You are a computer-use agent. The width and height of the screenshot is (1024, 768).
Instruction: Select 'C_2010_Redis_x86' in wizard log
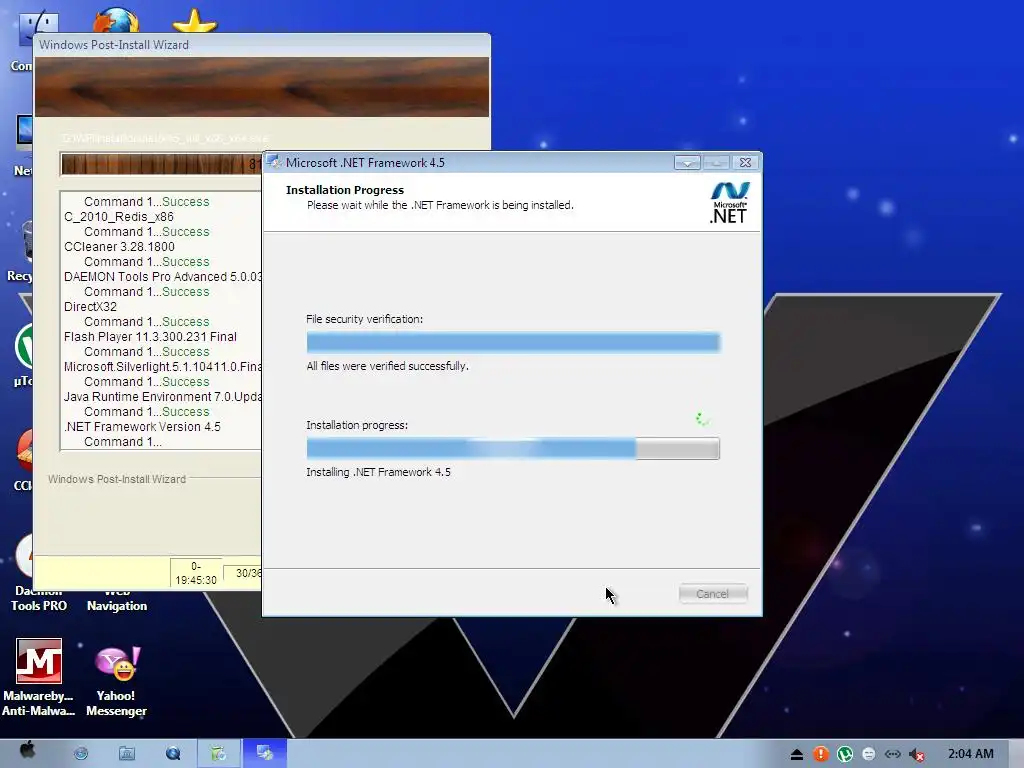[x=119, y=217]
